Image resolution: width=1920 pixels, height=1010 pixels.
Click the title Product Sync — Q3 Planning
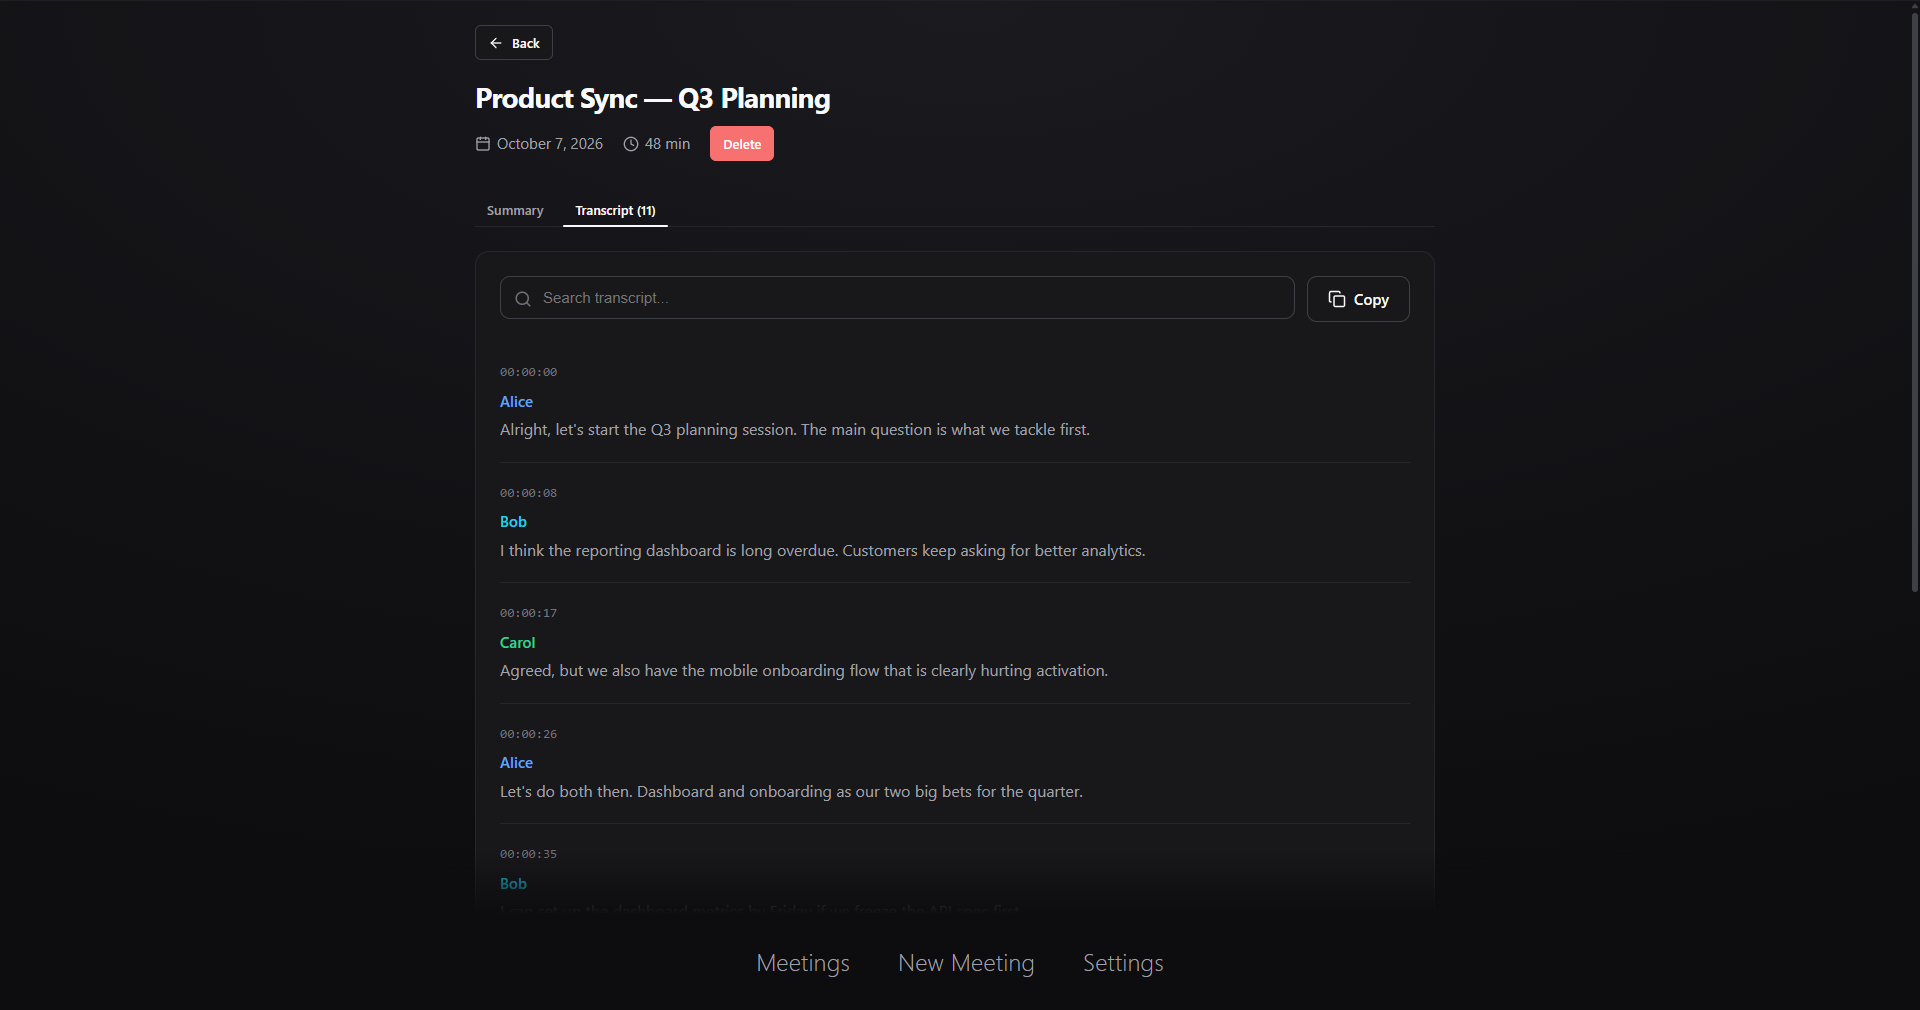(652, 98)
